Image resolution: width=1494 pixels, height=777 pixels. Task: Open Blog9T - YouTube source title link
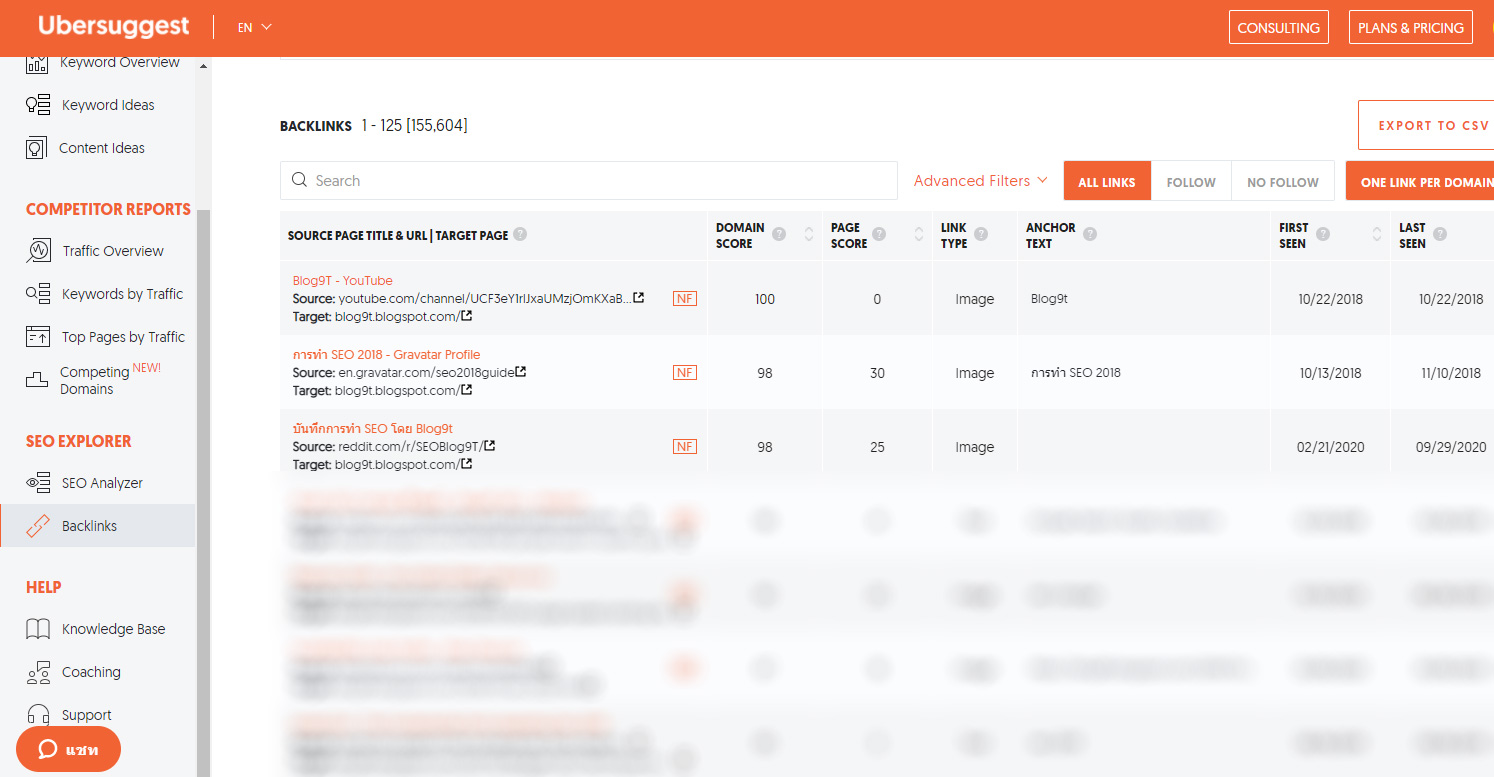pos(343,281)
